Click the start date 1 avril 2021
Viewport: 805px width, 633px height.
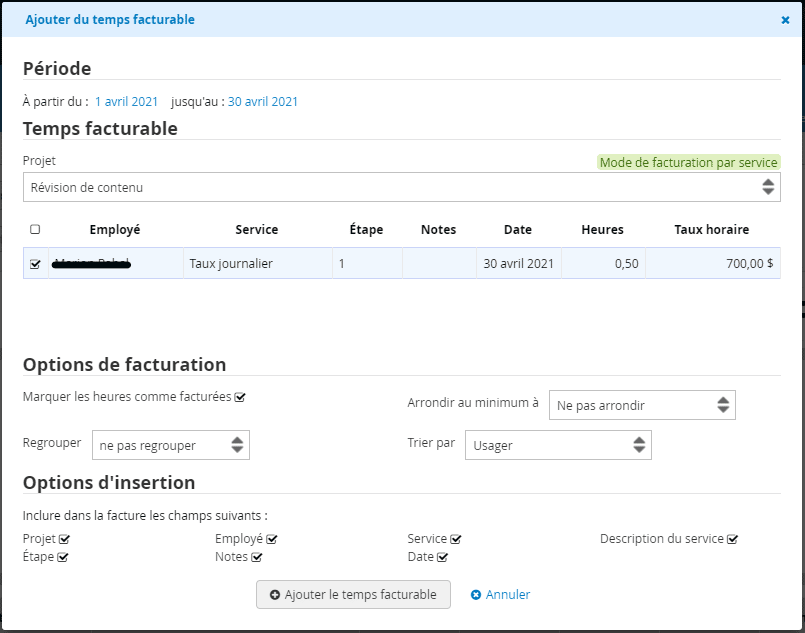tap(126, 101)
